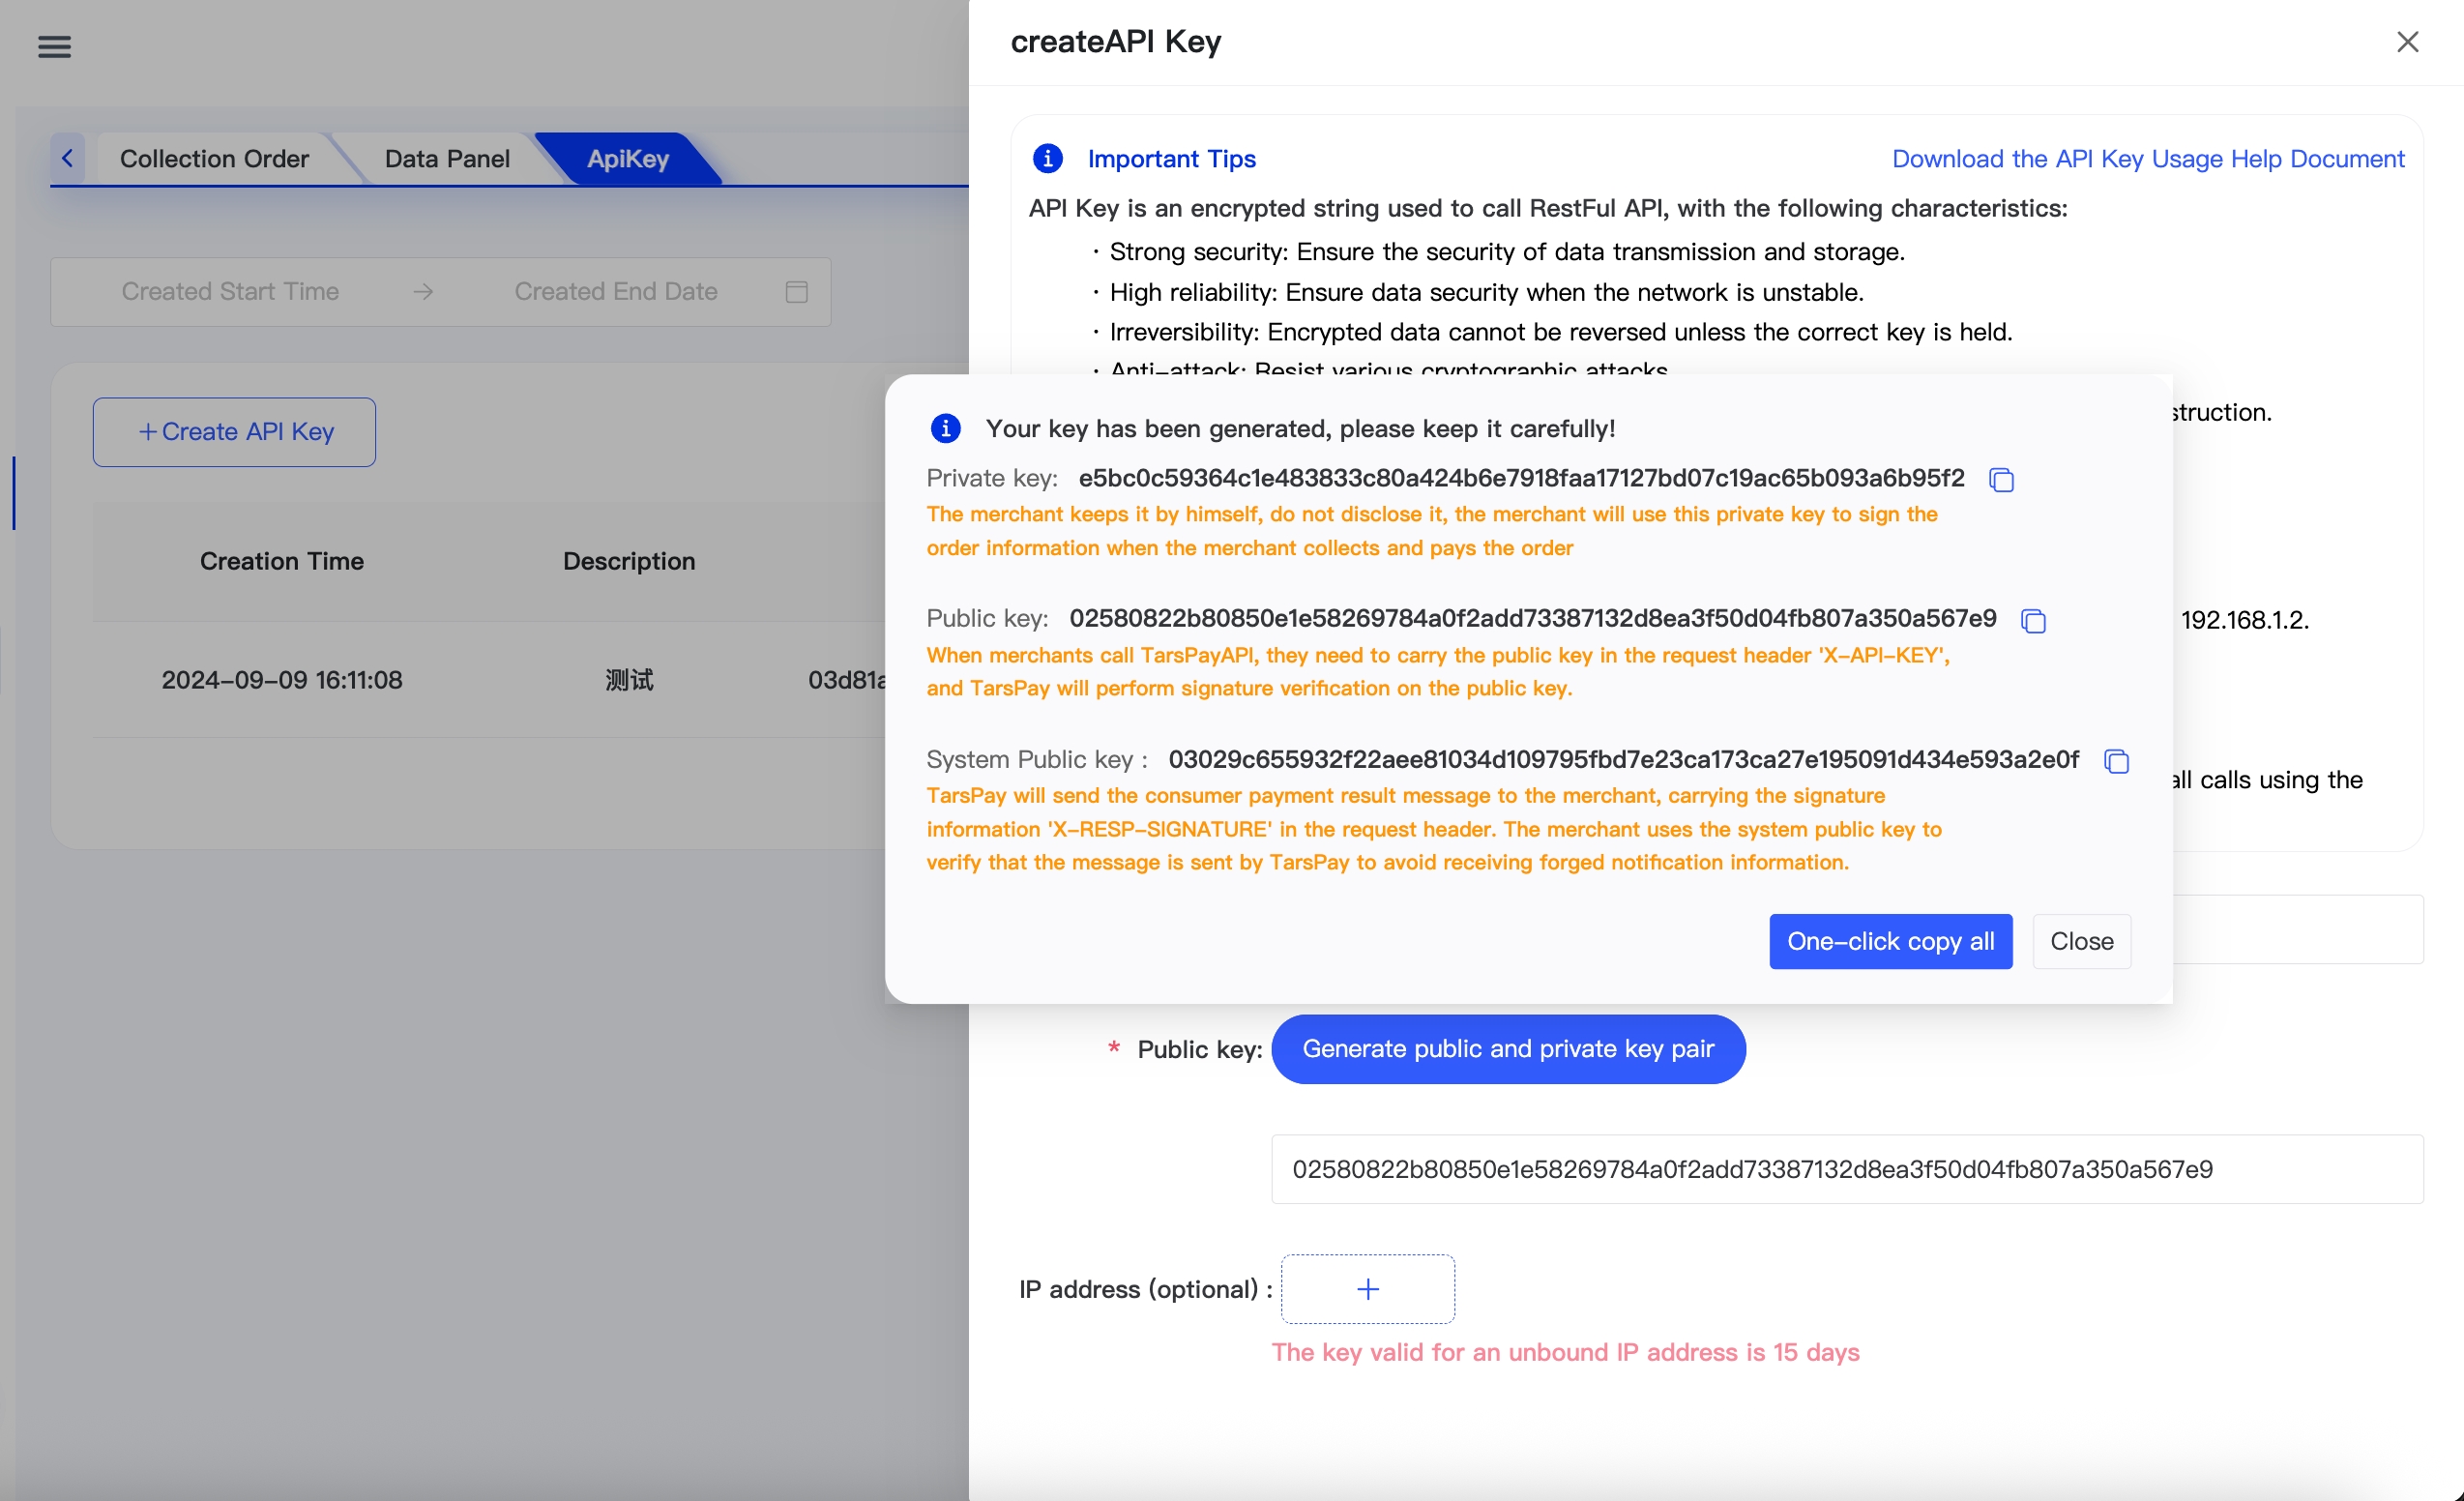Close the createAPI Key panel
This screenshot has height=1501, width=2464.
pos(2407,42)
